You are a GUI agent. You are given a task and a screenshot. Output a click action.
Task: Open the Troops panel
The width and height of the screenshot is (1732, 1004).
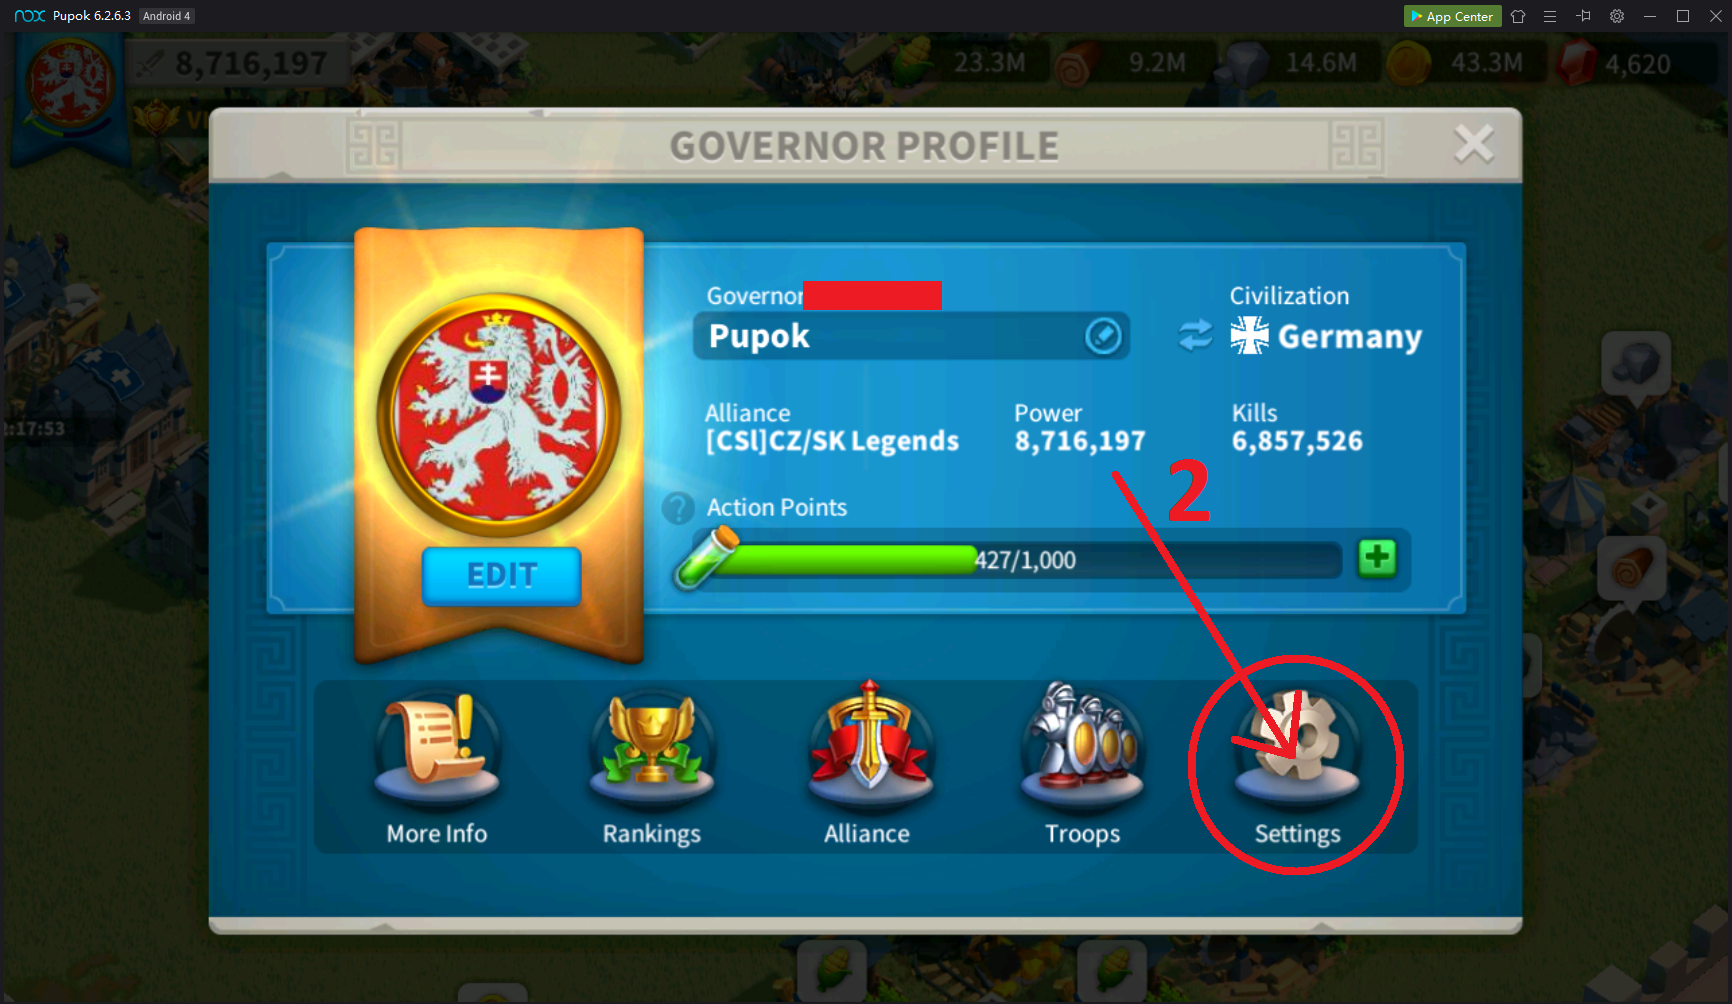tap(1082, 750)
